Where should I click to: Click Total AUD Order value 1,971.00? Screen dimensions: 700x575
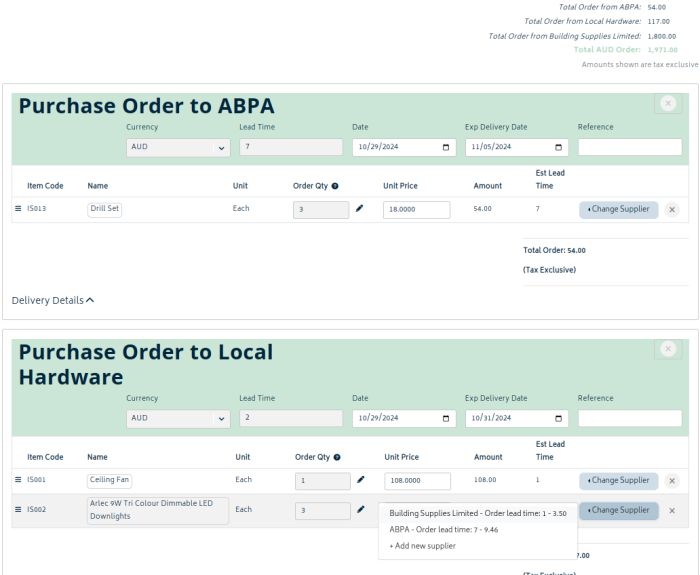click(x=662, y=50)
